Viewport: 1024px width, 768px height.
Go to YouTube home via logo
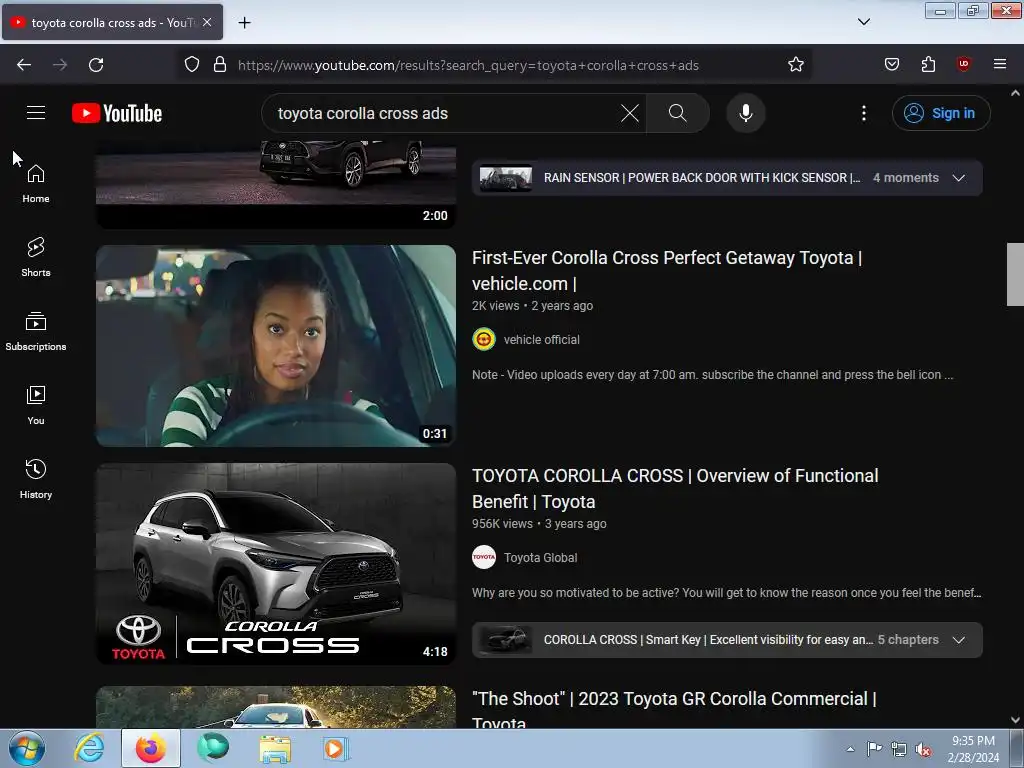coord(117,113)
